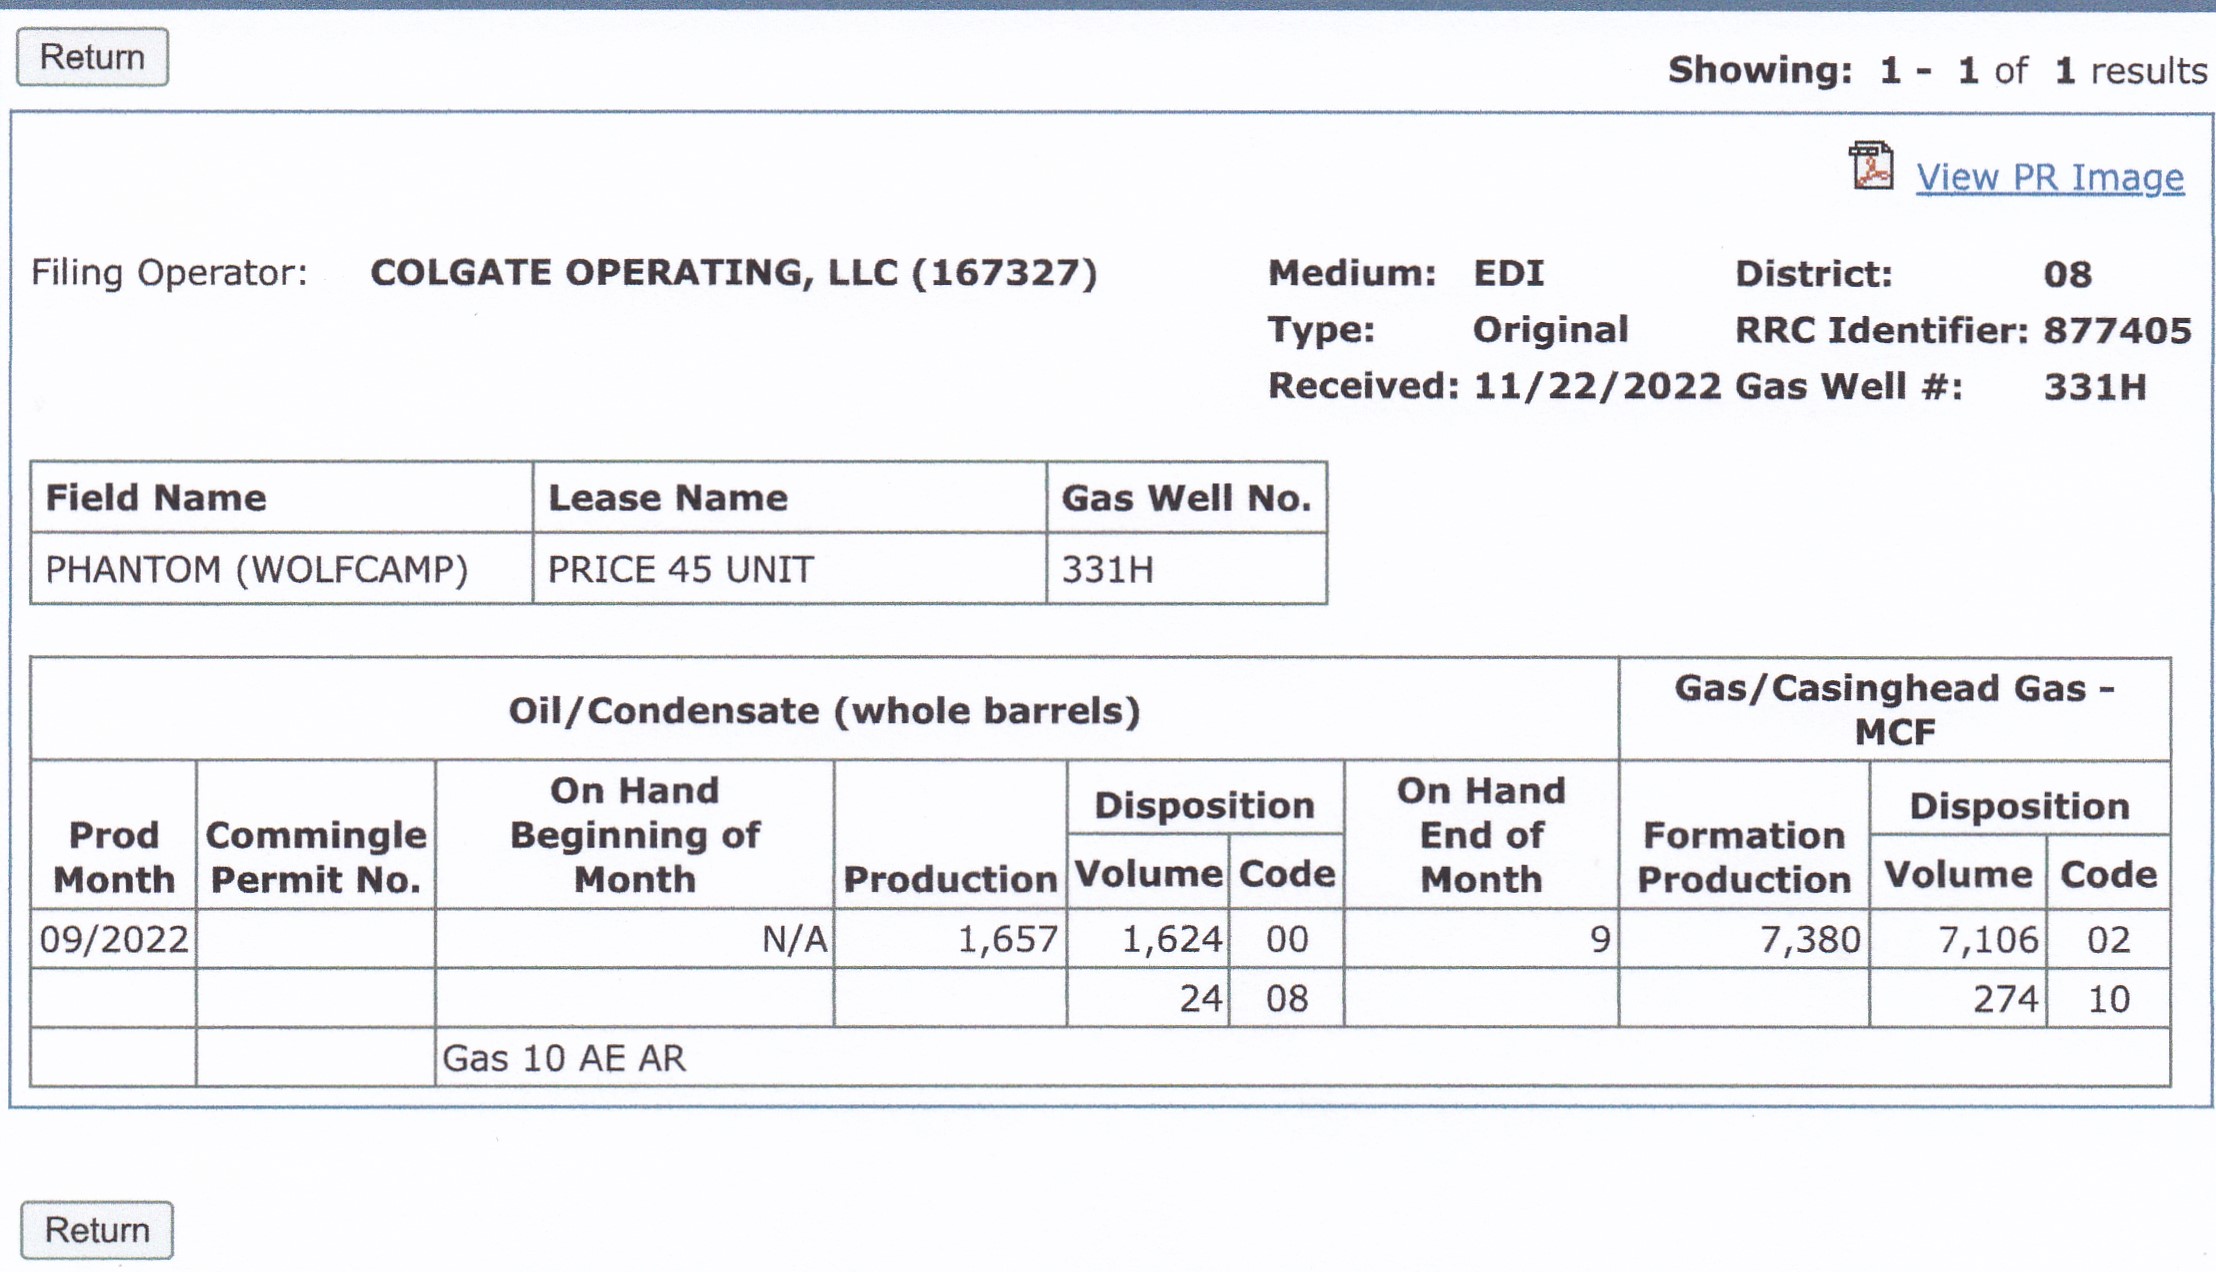Image resolution: width=2216 pixels, height=1272 pixels.
Task: Click the N/A on hand beginning value
Action: (x=794, y=939)
